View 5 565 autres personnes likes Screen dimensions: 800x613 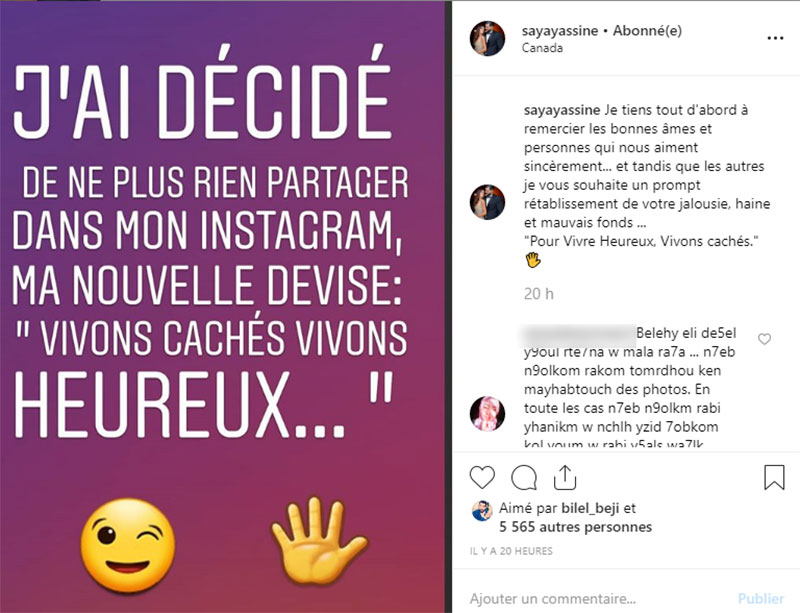click(575, 527)
